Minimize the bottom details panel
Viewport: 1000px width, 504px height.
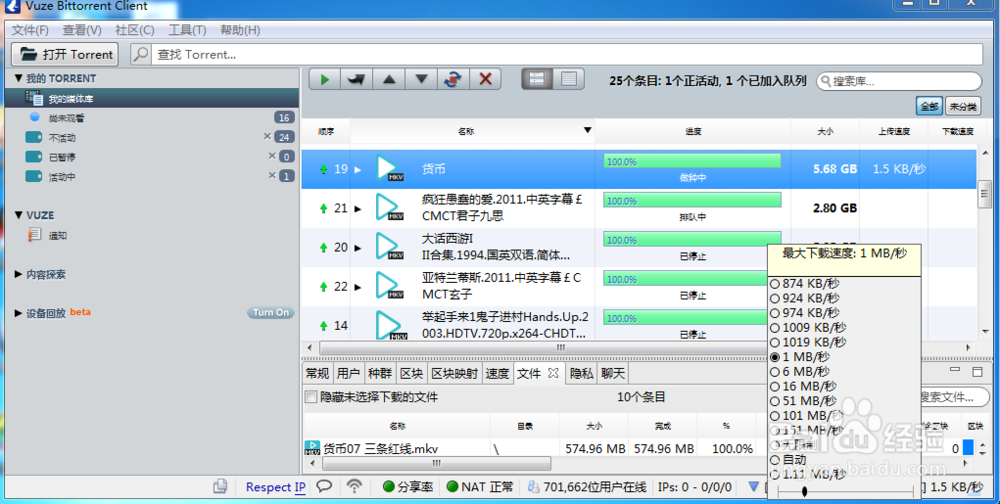(x=955, y=369)
